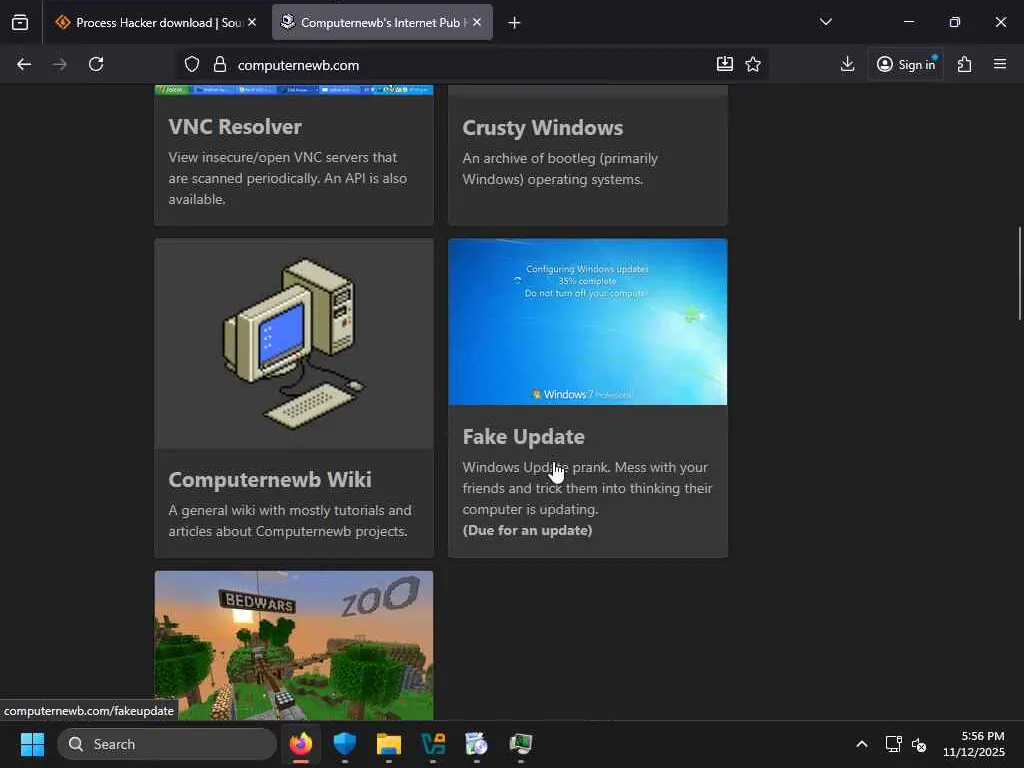Image resolution: width=1024 pixels, height=768 pixels.
Task: Click the VNC Resolver description text
Action: [x=287, y=178]
